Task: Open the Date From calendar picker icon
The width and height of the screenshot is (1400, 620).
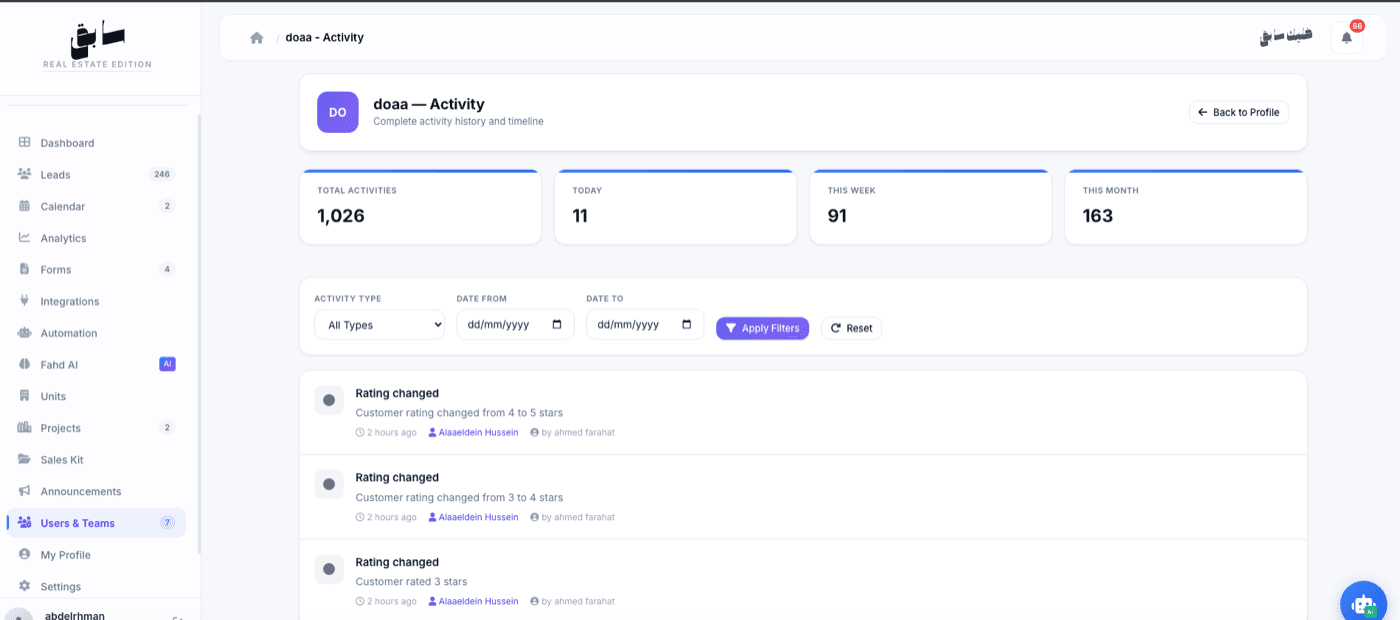Action: point(557,325)
